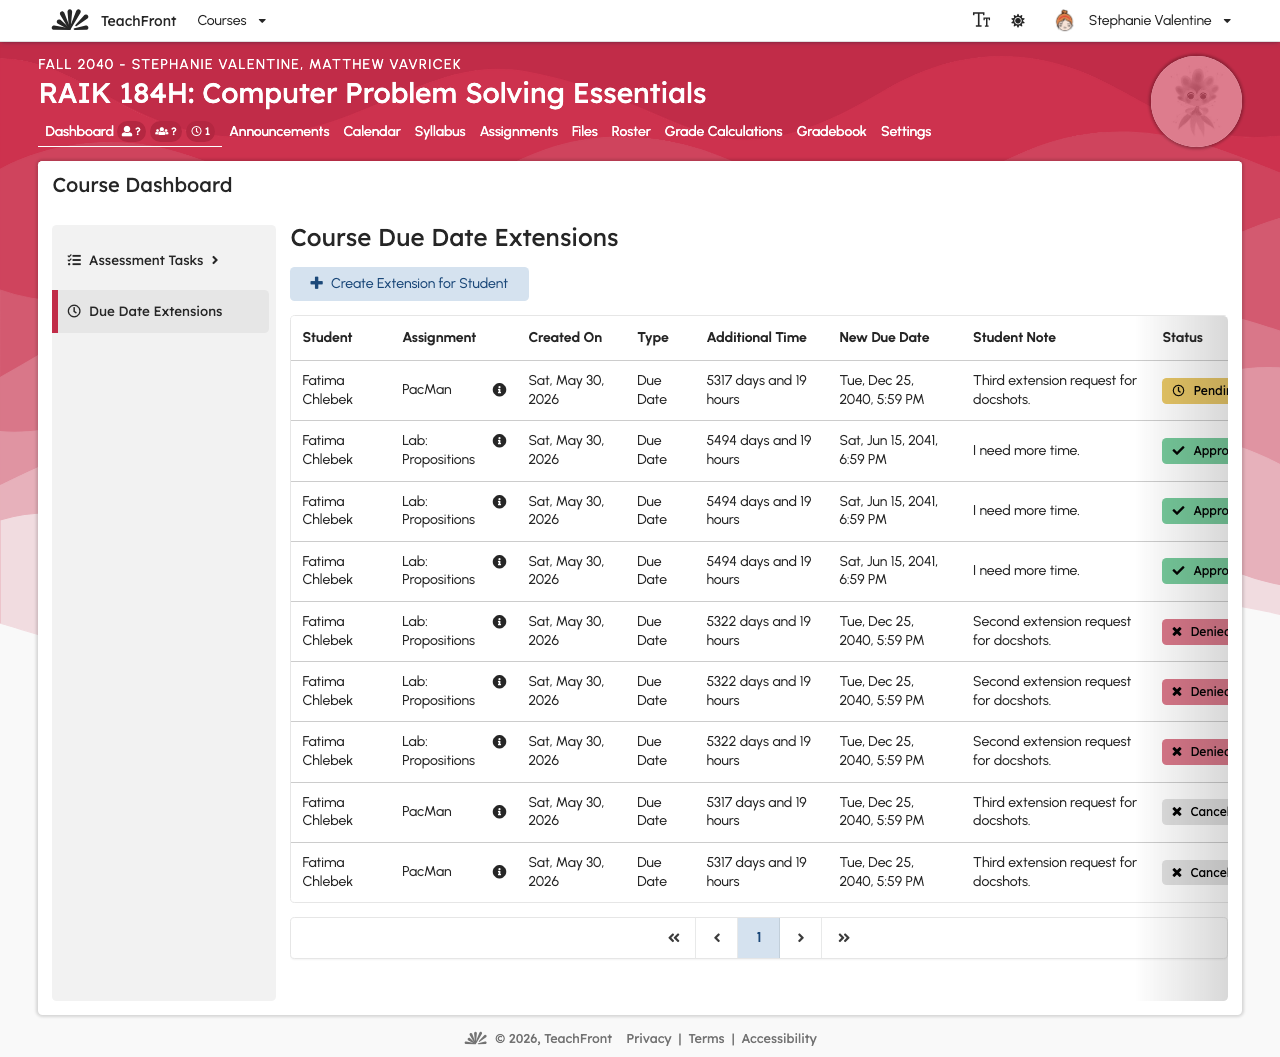Click info icon for first PacMan row
This screenshot has width=1280, height=1057.
click(499, 390)
